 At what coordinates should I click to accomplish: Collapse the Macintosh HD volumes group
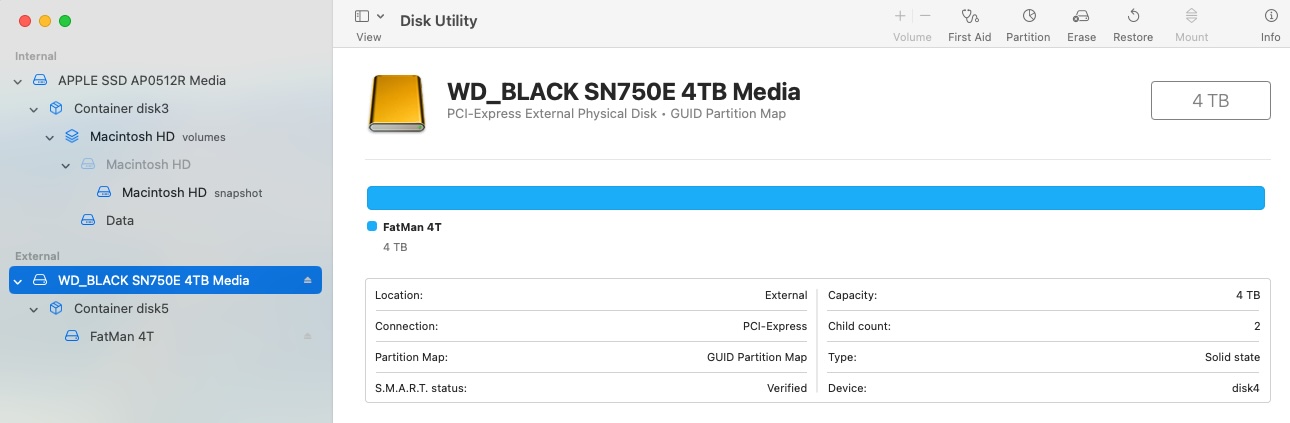tap(50, 137)
